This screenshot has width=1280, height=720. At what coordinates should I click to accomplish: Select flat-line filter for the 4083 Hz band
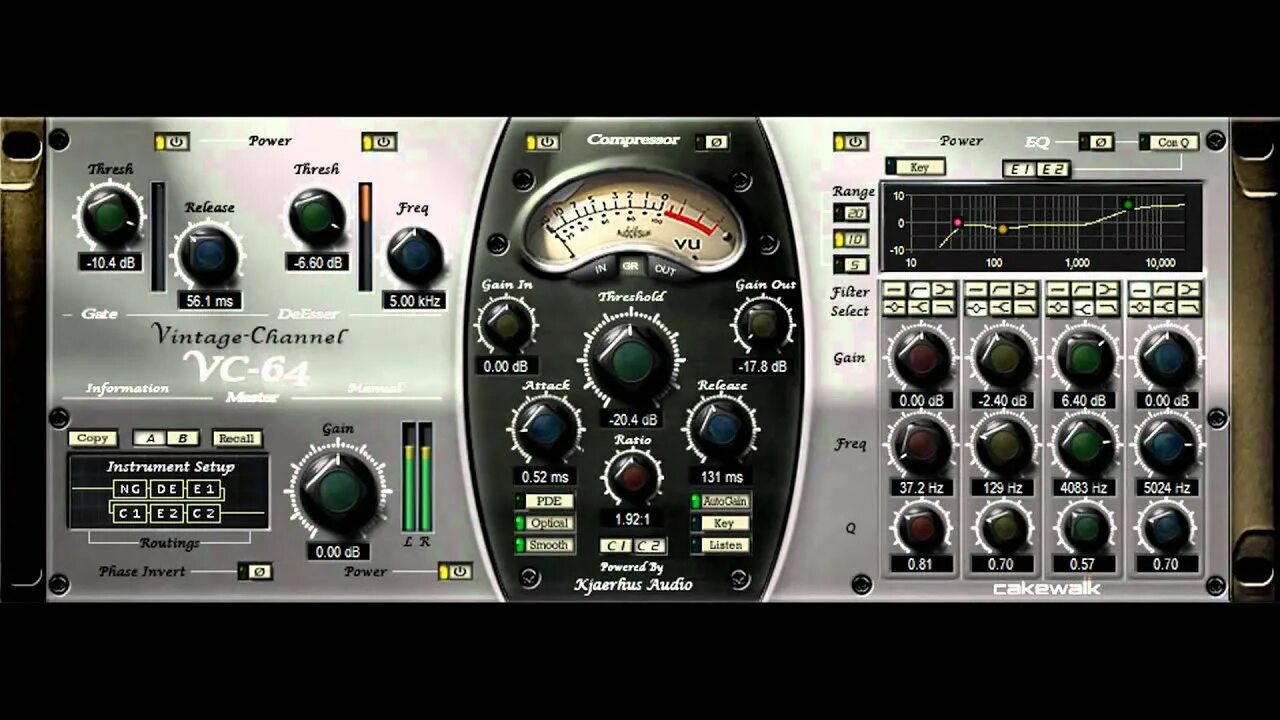pyautogui.click(x=1058, y=289)
